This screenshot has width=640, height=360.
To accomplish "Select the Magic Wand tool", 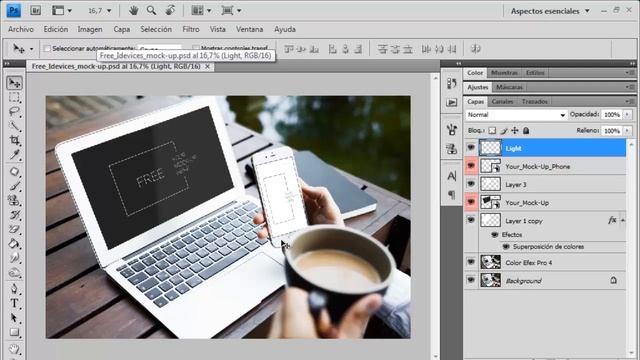I will (x=14, y=126).
